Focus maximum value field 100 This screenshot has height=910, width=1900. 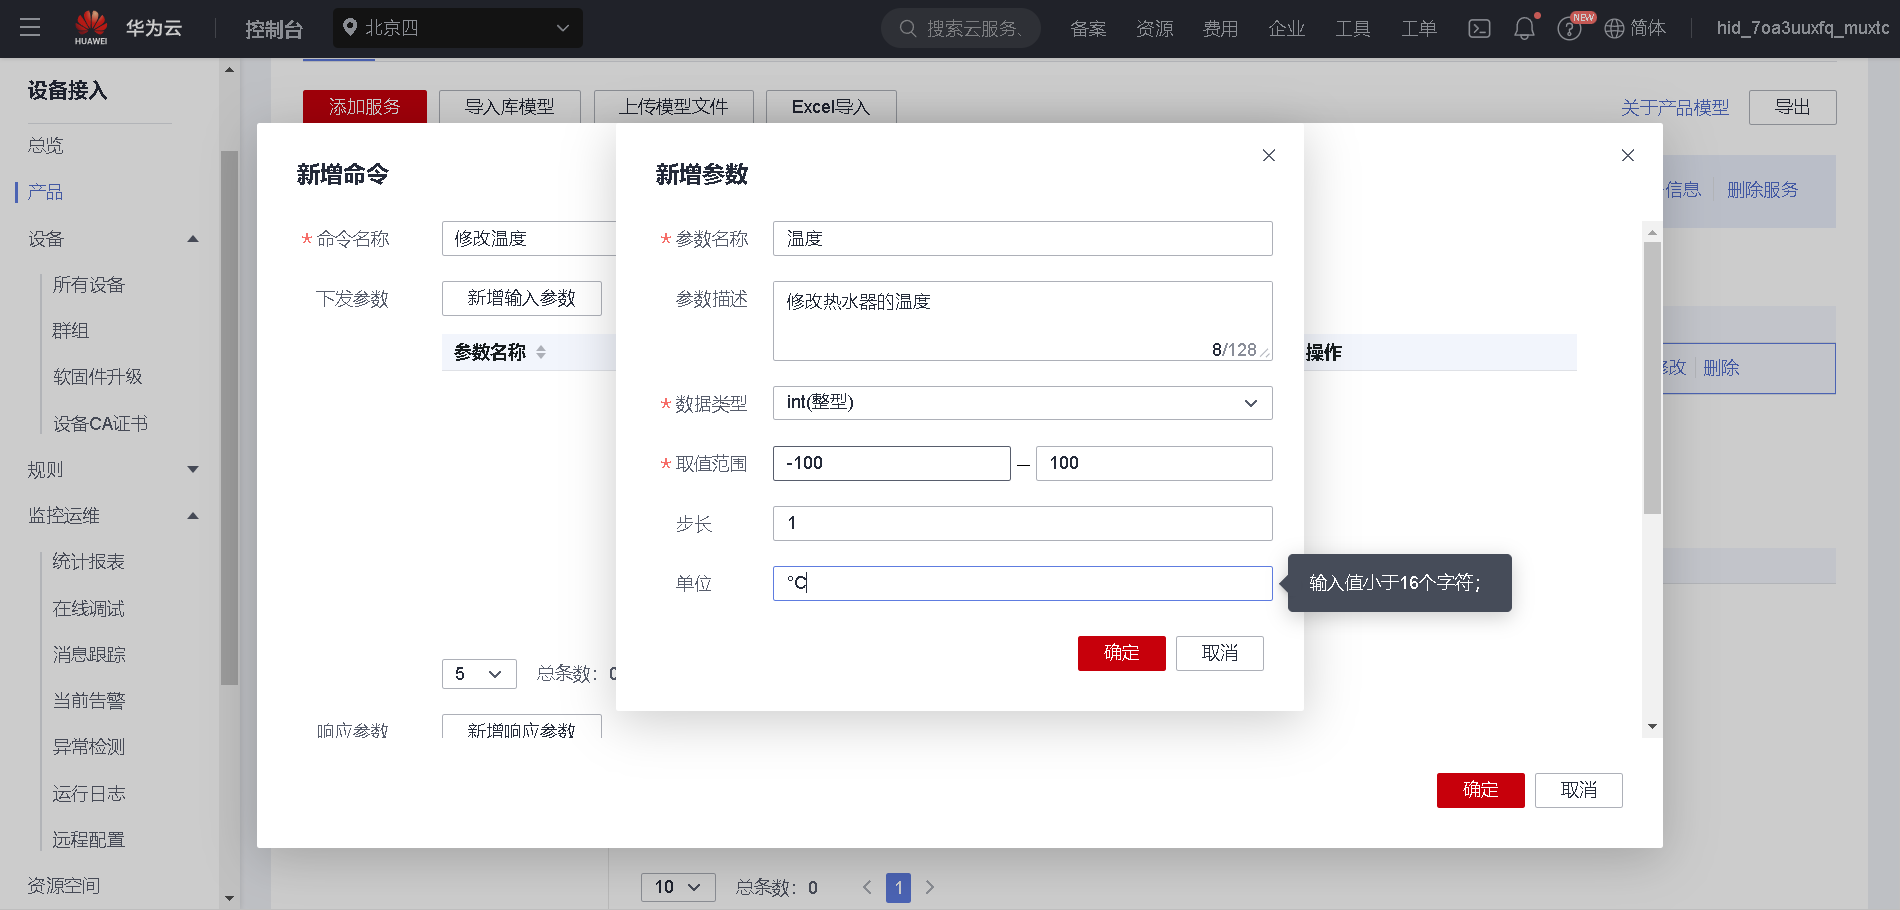coord(1154,463)
